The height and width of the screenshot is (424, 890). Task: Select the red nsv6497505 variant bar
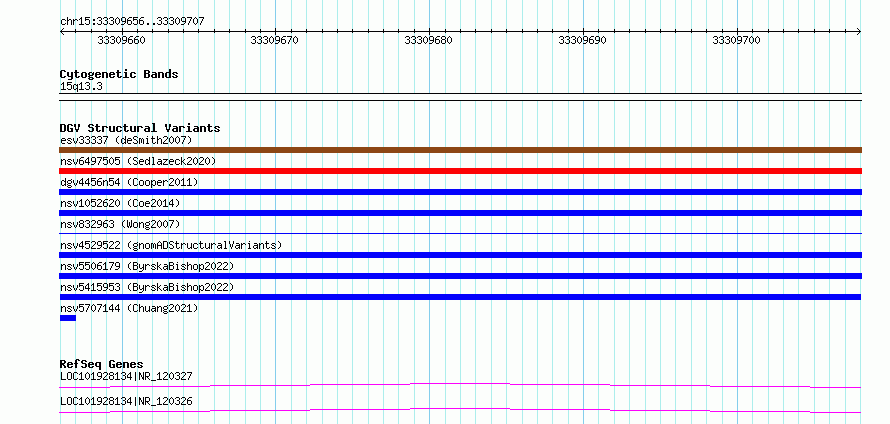(x=460, y=171)
